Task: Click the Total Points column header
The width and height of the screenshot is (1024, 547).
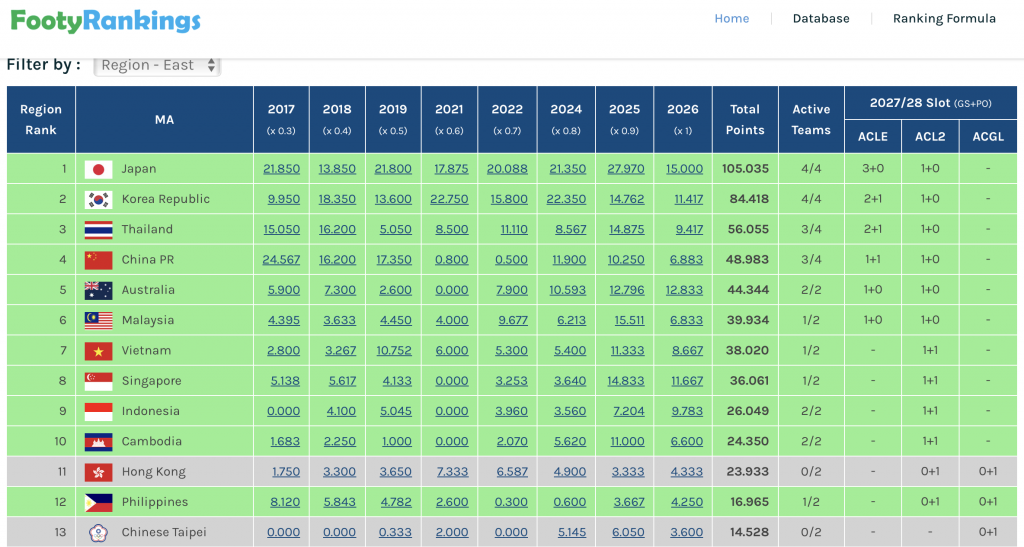Action: click(745, 120)
